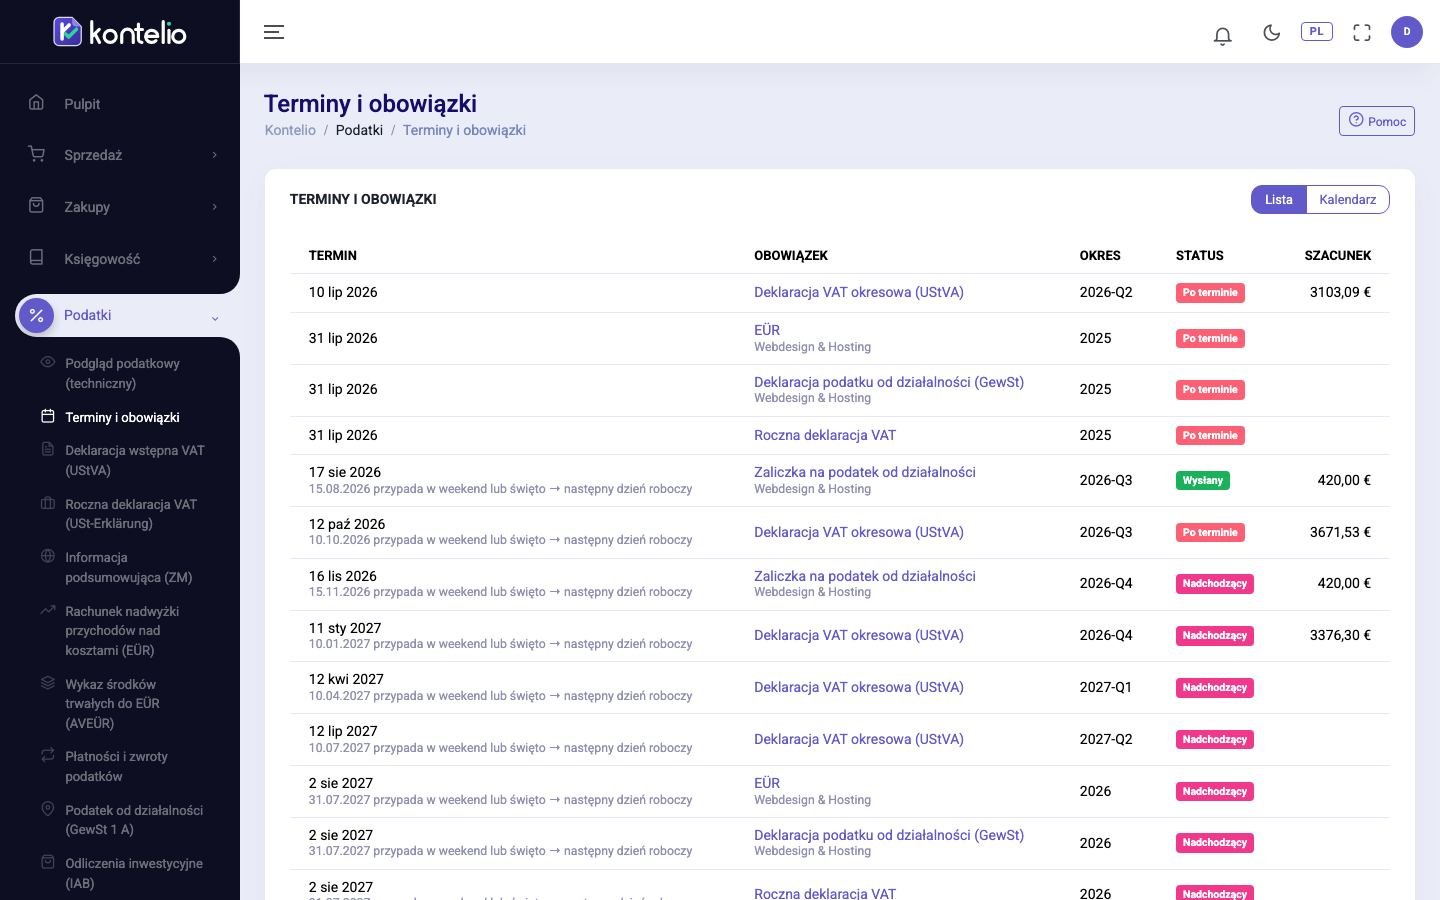The width and height of the screenshot is (1440, 900).
Task: Expand the Zakupy submenu chevron
Action: (x=214, y=207)
